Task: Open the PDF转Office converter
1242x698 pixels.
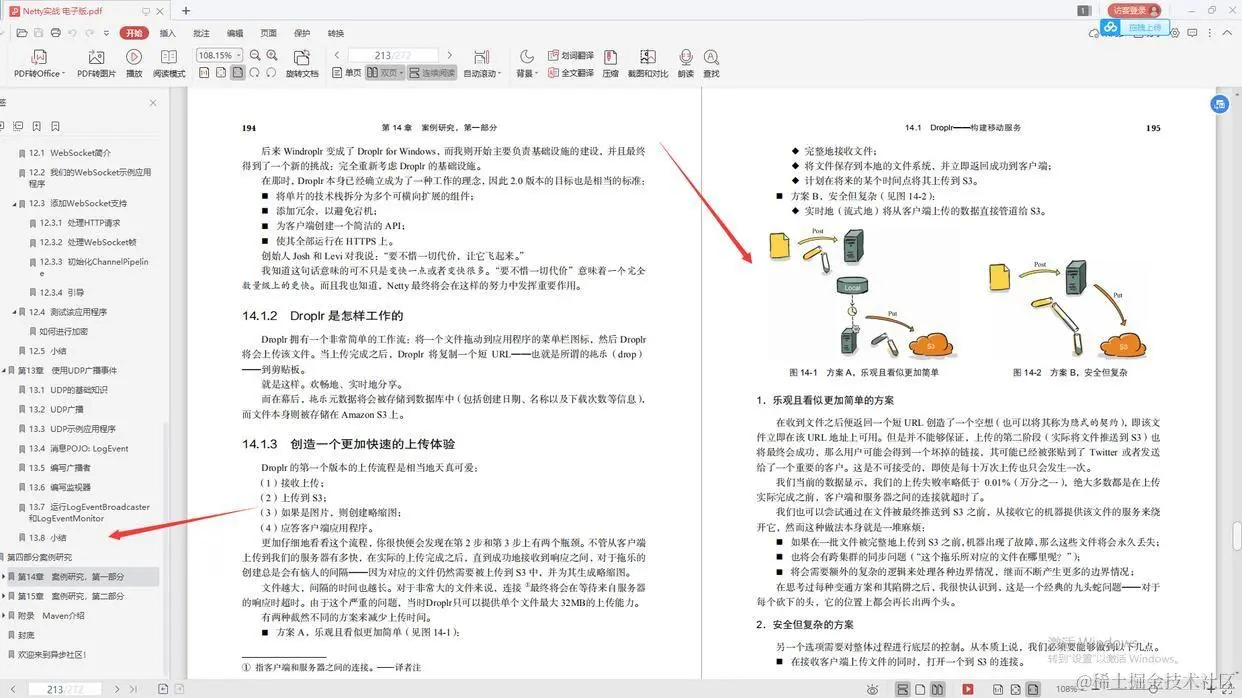Action: click(38, 64)
